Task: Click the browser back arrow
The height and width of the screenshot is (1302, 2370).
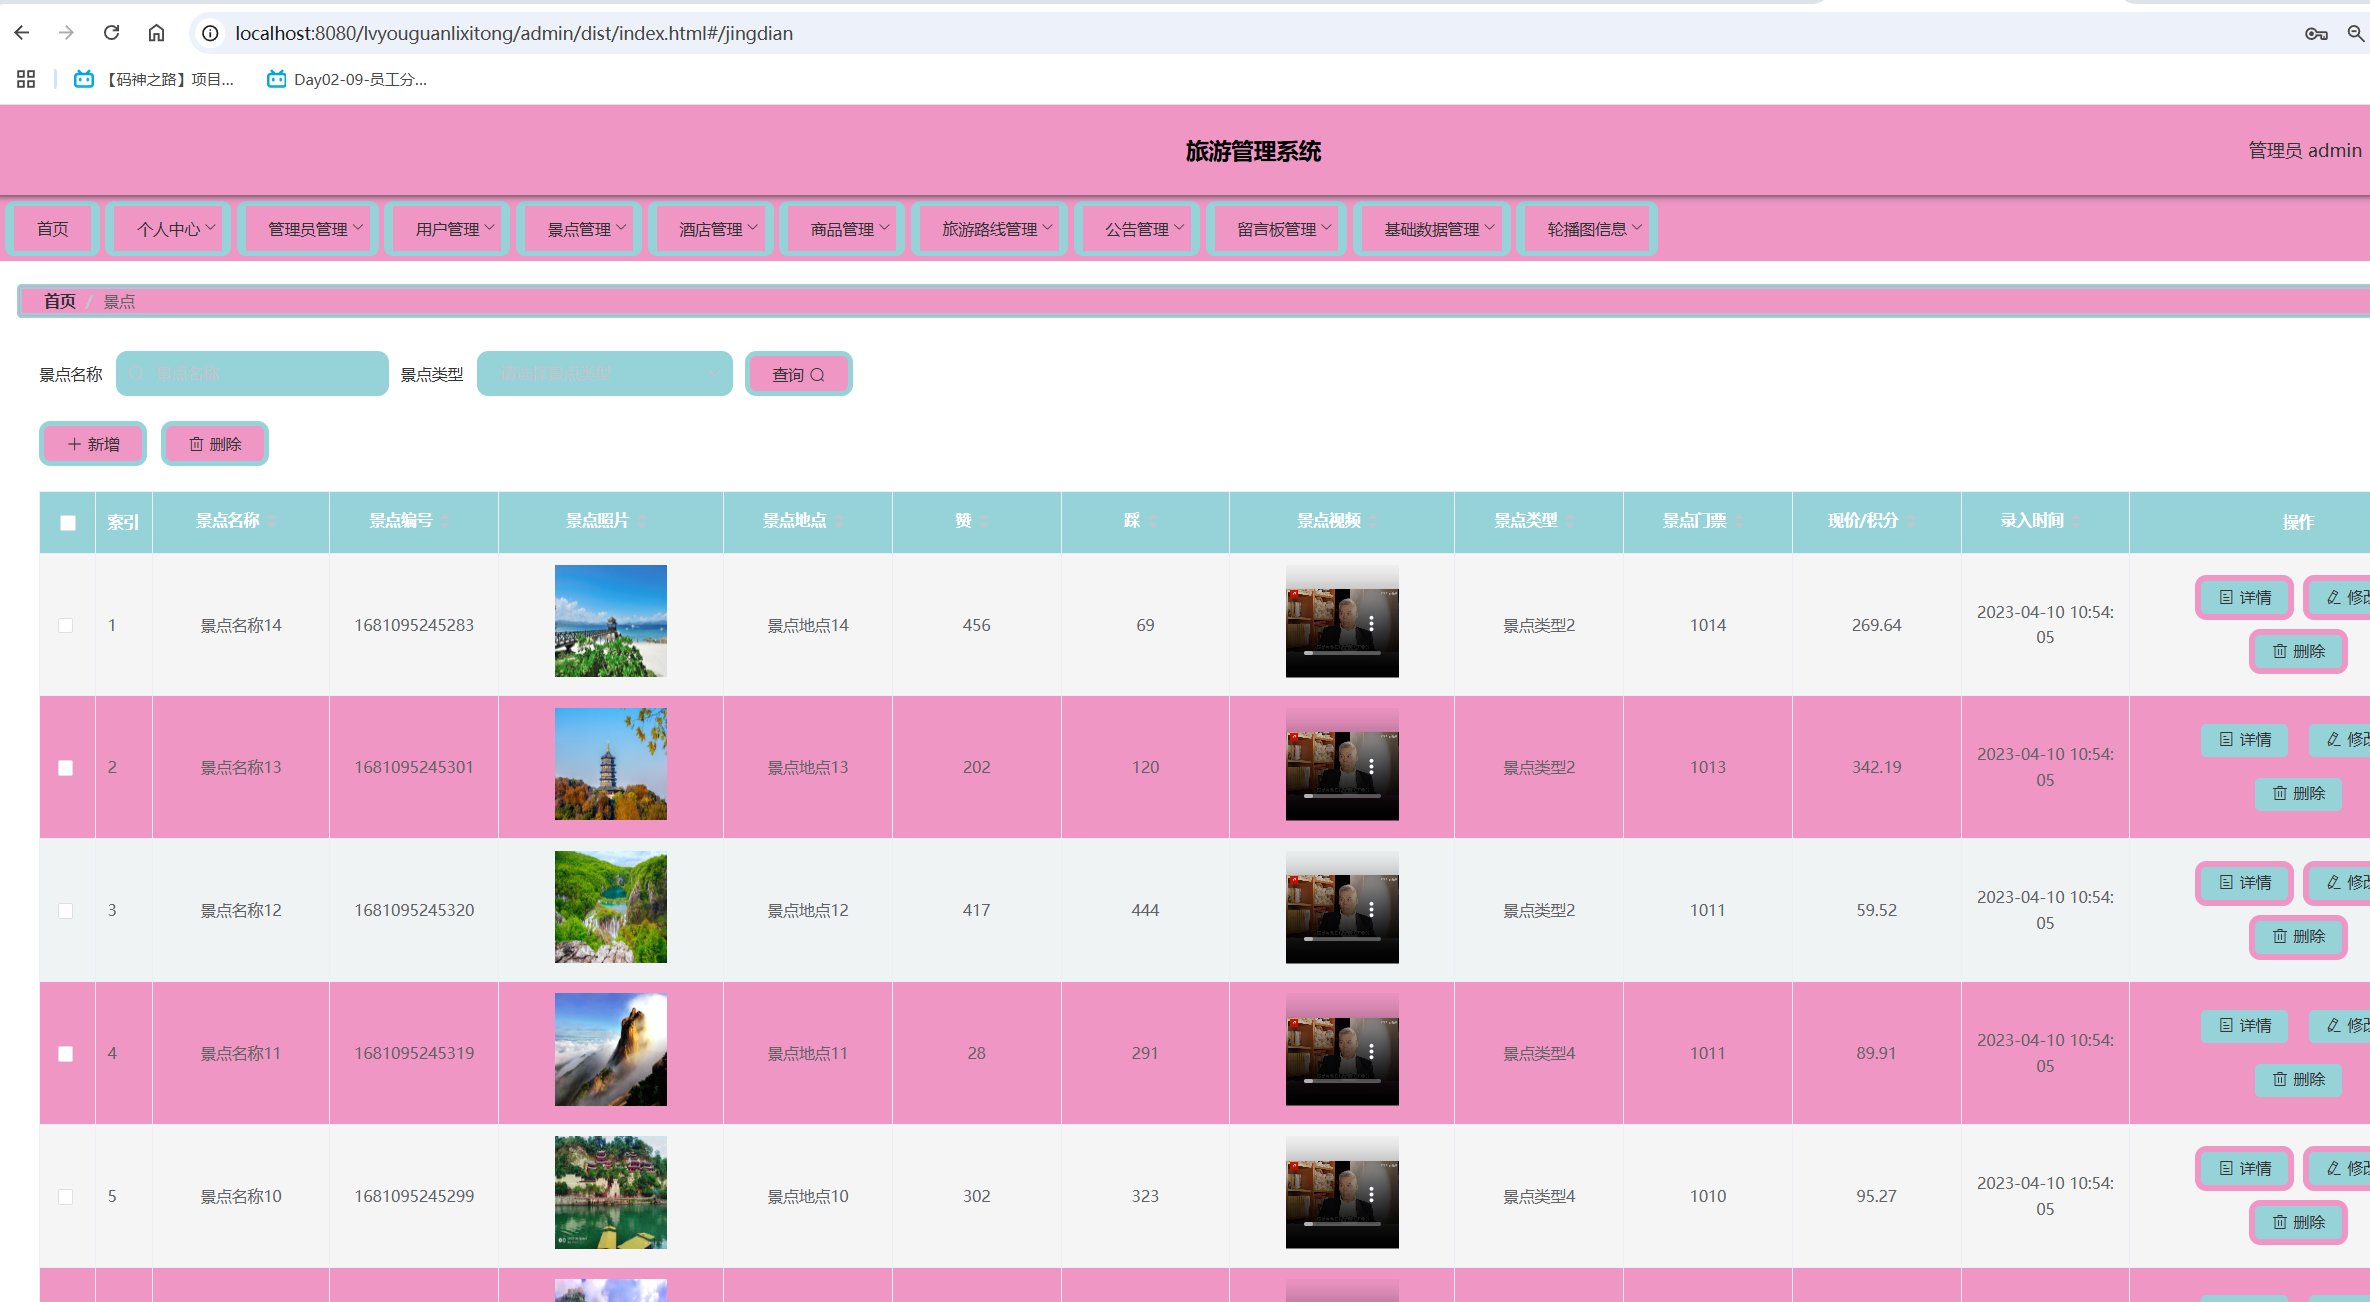Action: (x=22, y=33)
